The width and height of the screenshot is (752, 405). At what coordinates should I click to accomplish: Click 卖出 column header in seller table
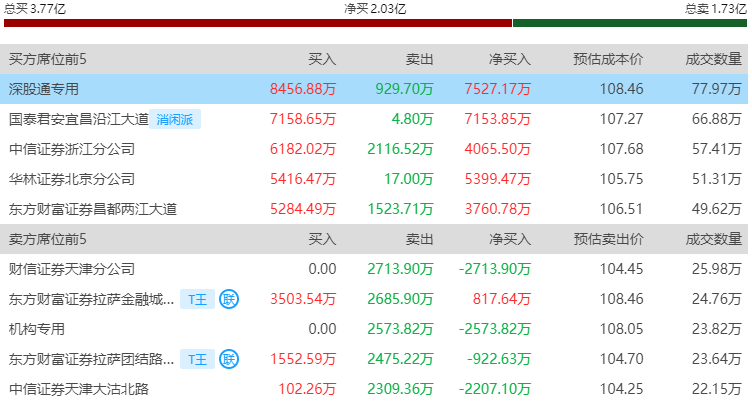(419, 239)
